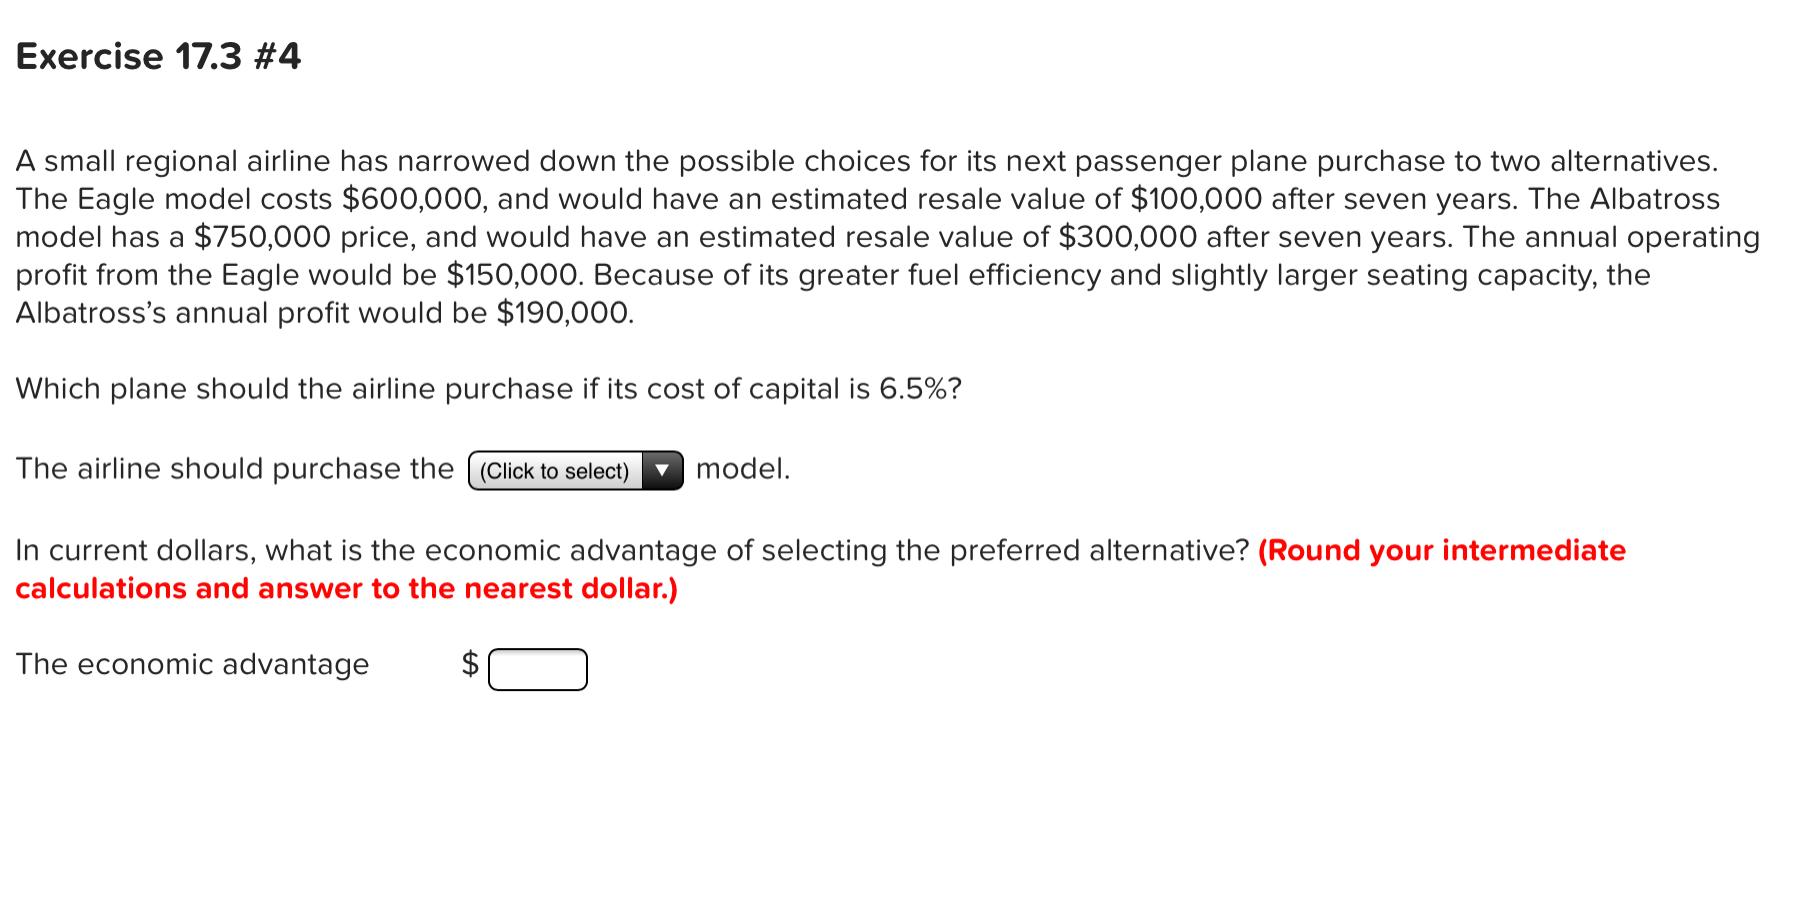Select the red rounding instructions text

345,588
